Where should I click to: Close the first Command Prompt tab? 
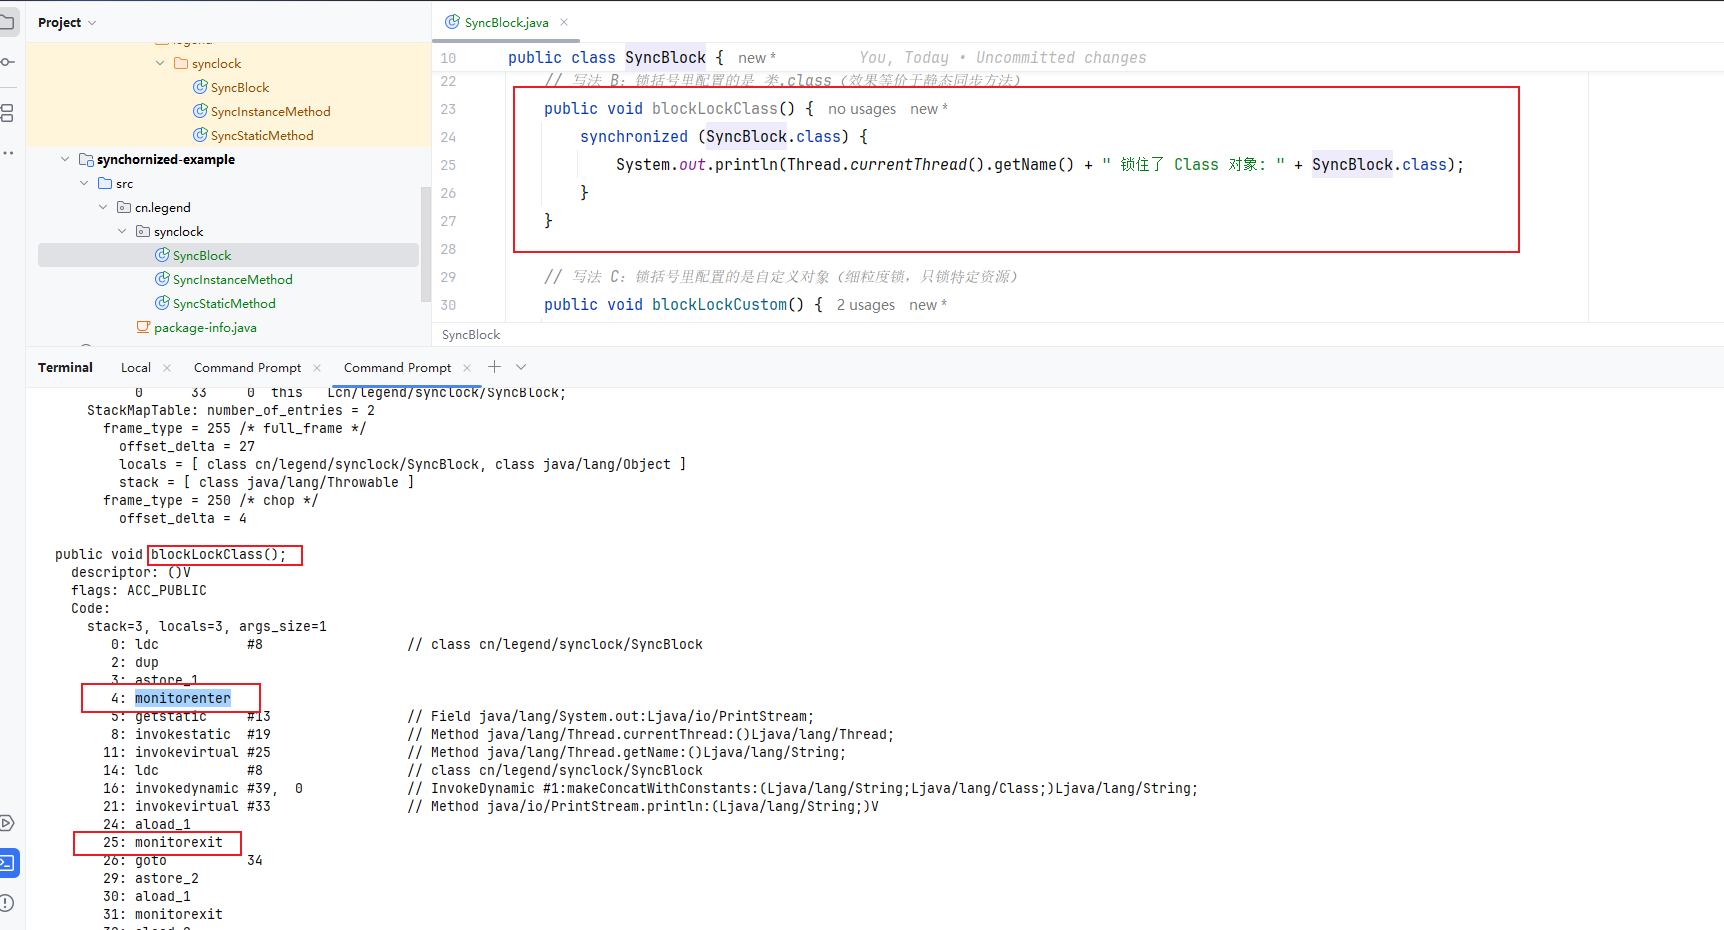(x=317, y=368)
